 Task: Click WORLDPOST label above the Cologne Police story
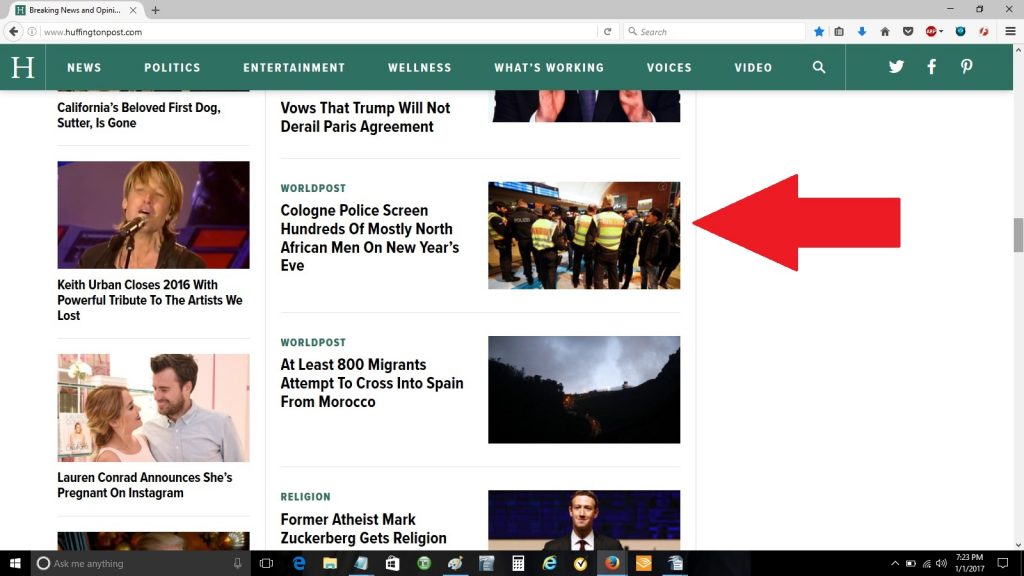tap(313, 188)
